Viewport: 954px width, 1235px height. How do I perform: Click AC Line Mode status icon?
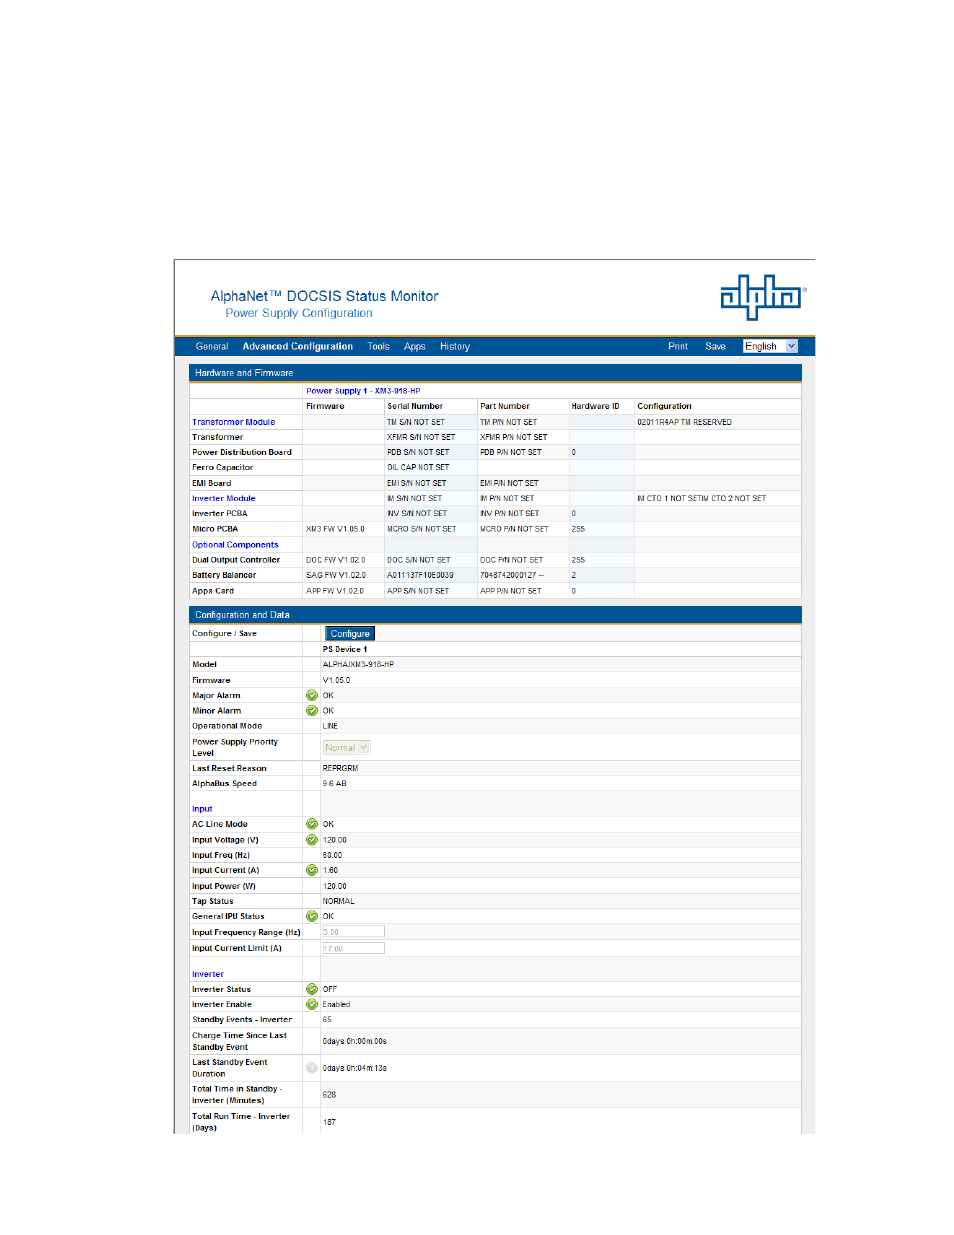click(x=312, y=824)
